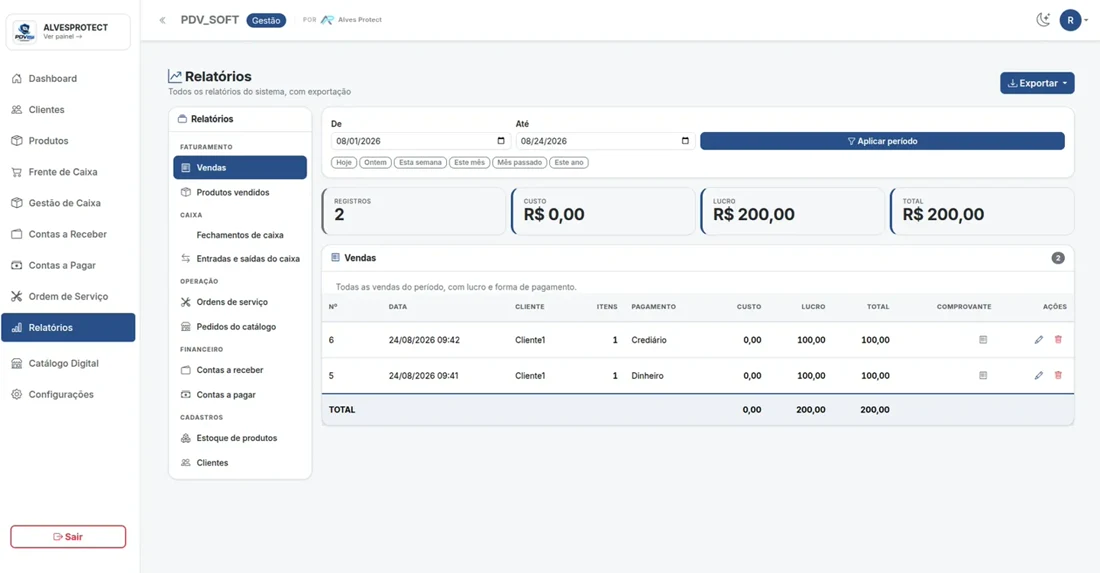Open Frente de Caixa page

coord(68,172)
